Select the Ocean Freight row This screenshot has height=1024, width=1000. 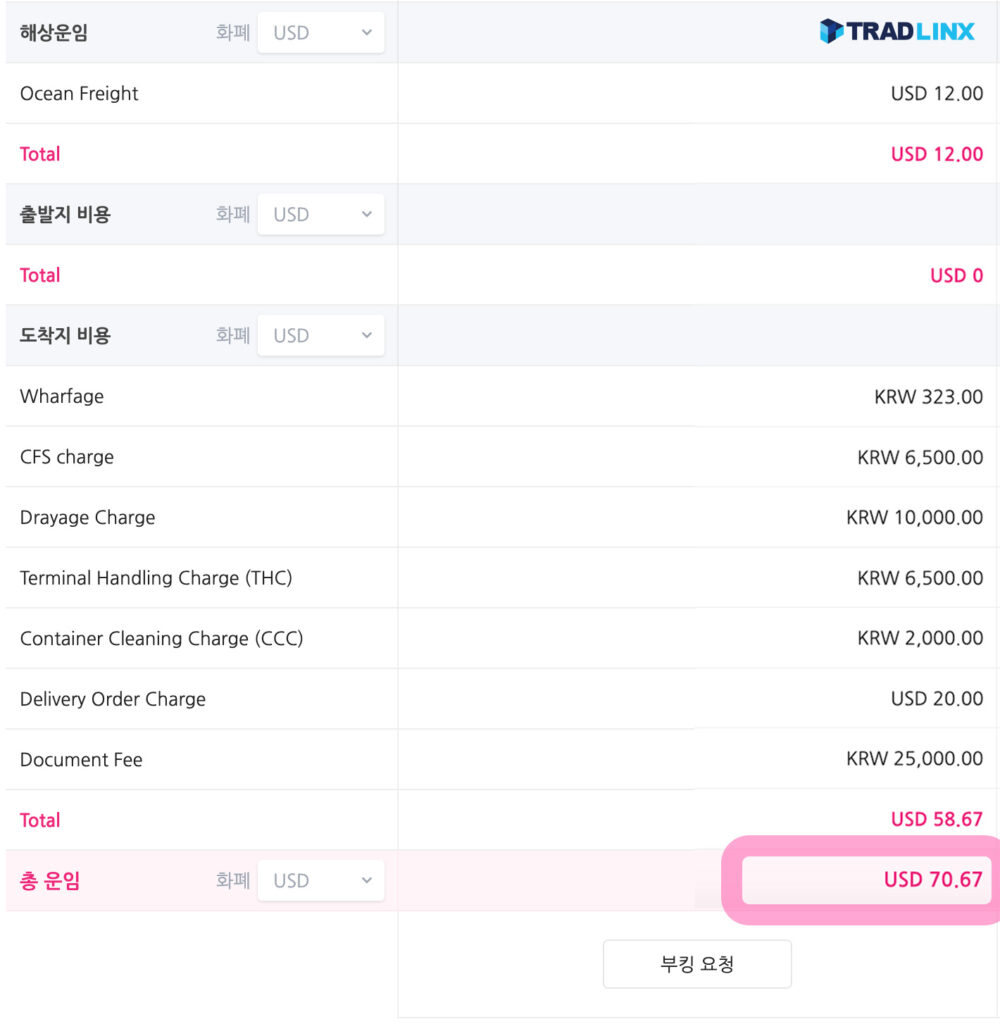coord(501,93)
